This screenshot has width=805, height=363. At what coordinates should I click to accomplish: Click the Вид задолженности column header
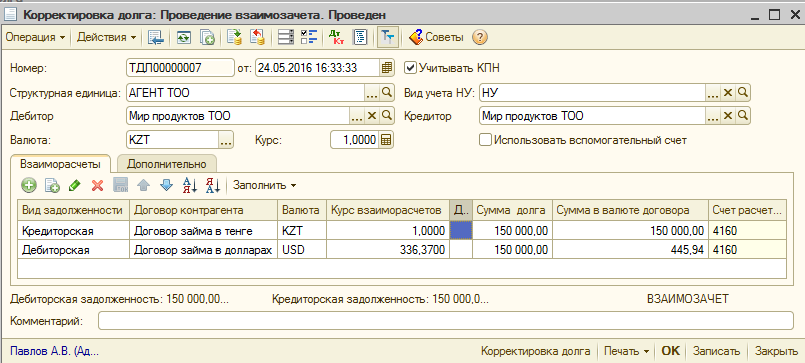(73, 210)
